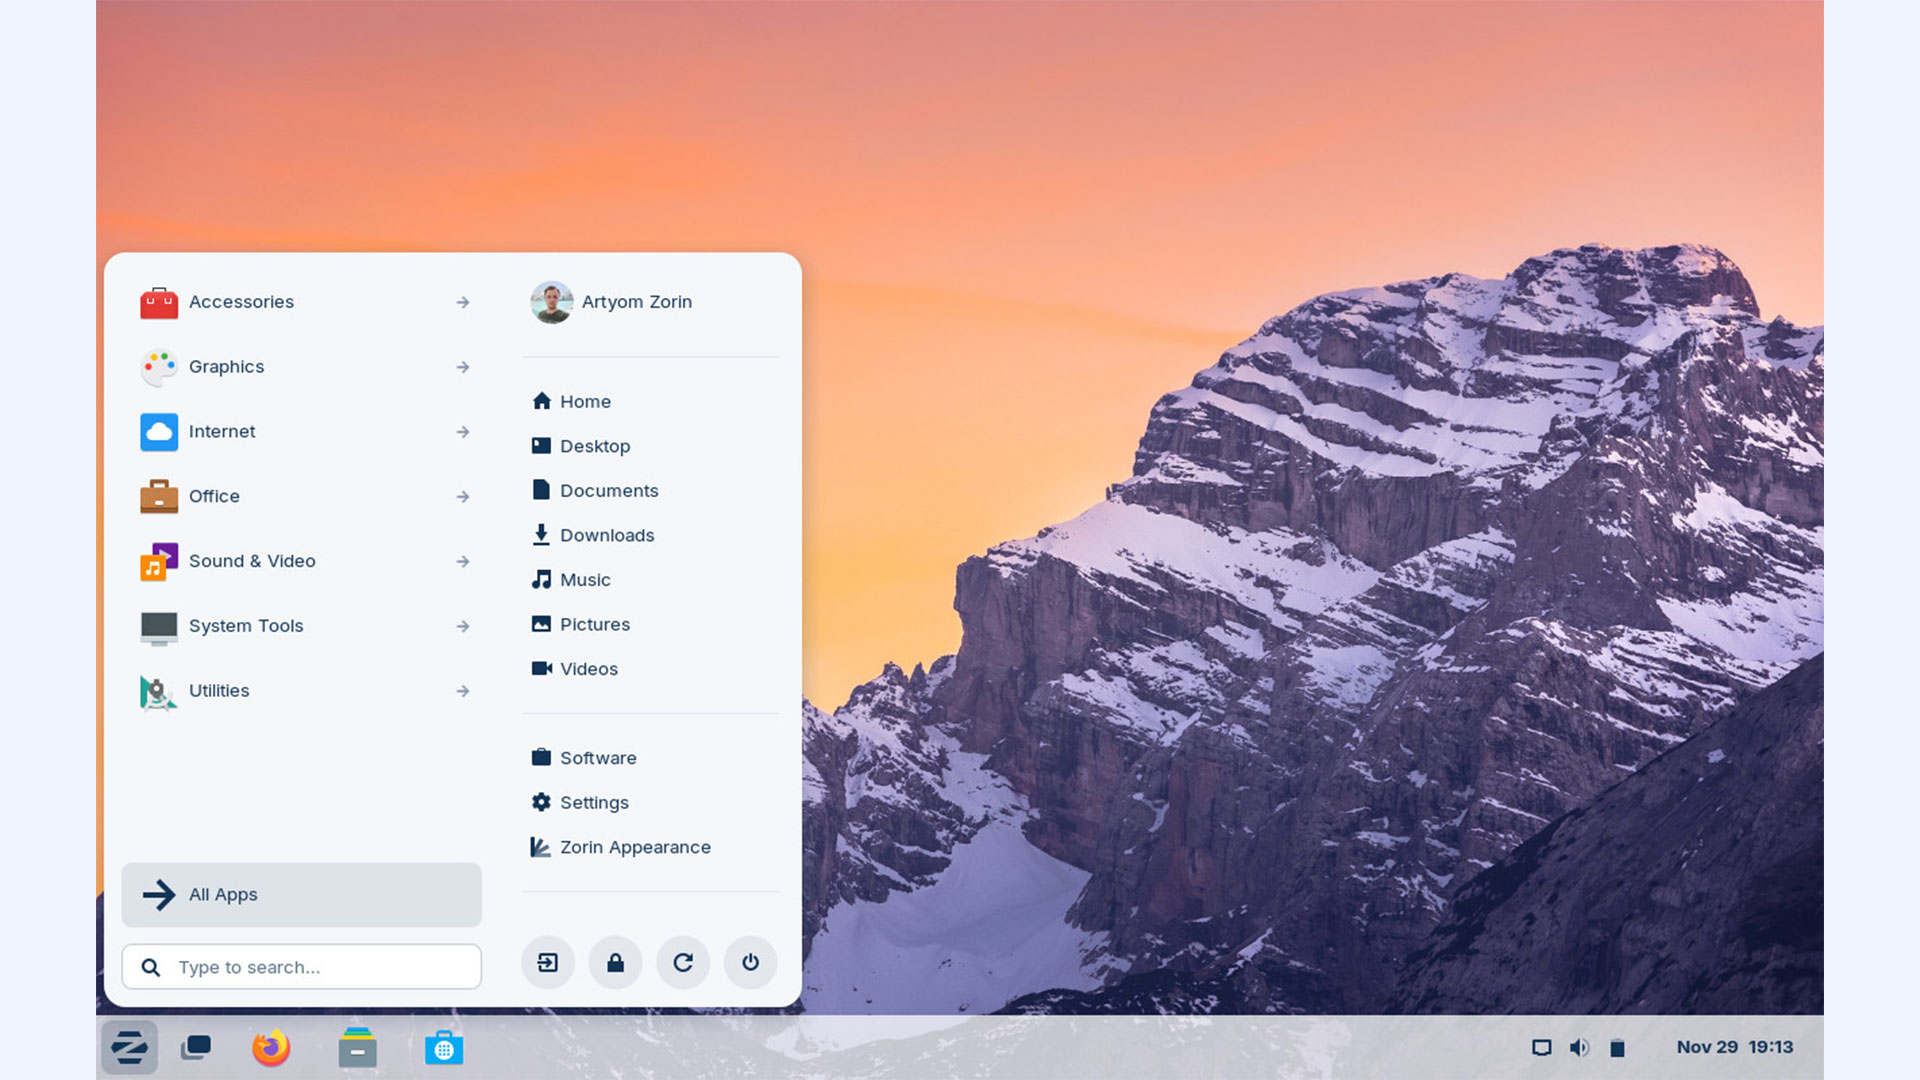This screenshot has width=1920, height=1080.
Task: Click Artyom Zorin's avatar picture
Action: click(x=552, y=302)
